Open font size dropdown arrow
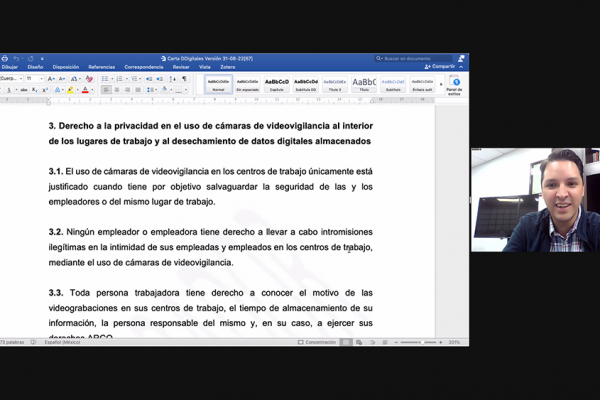The image size is (600, 400). [x=41, y=79]
